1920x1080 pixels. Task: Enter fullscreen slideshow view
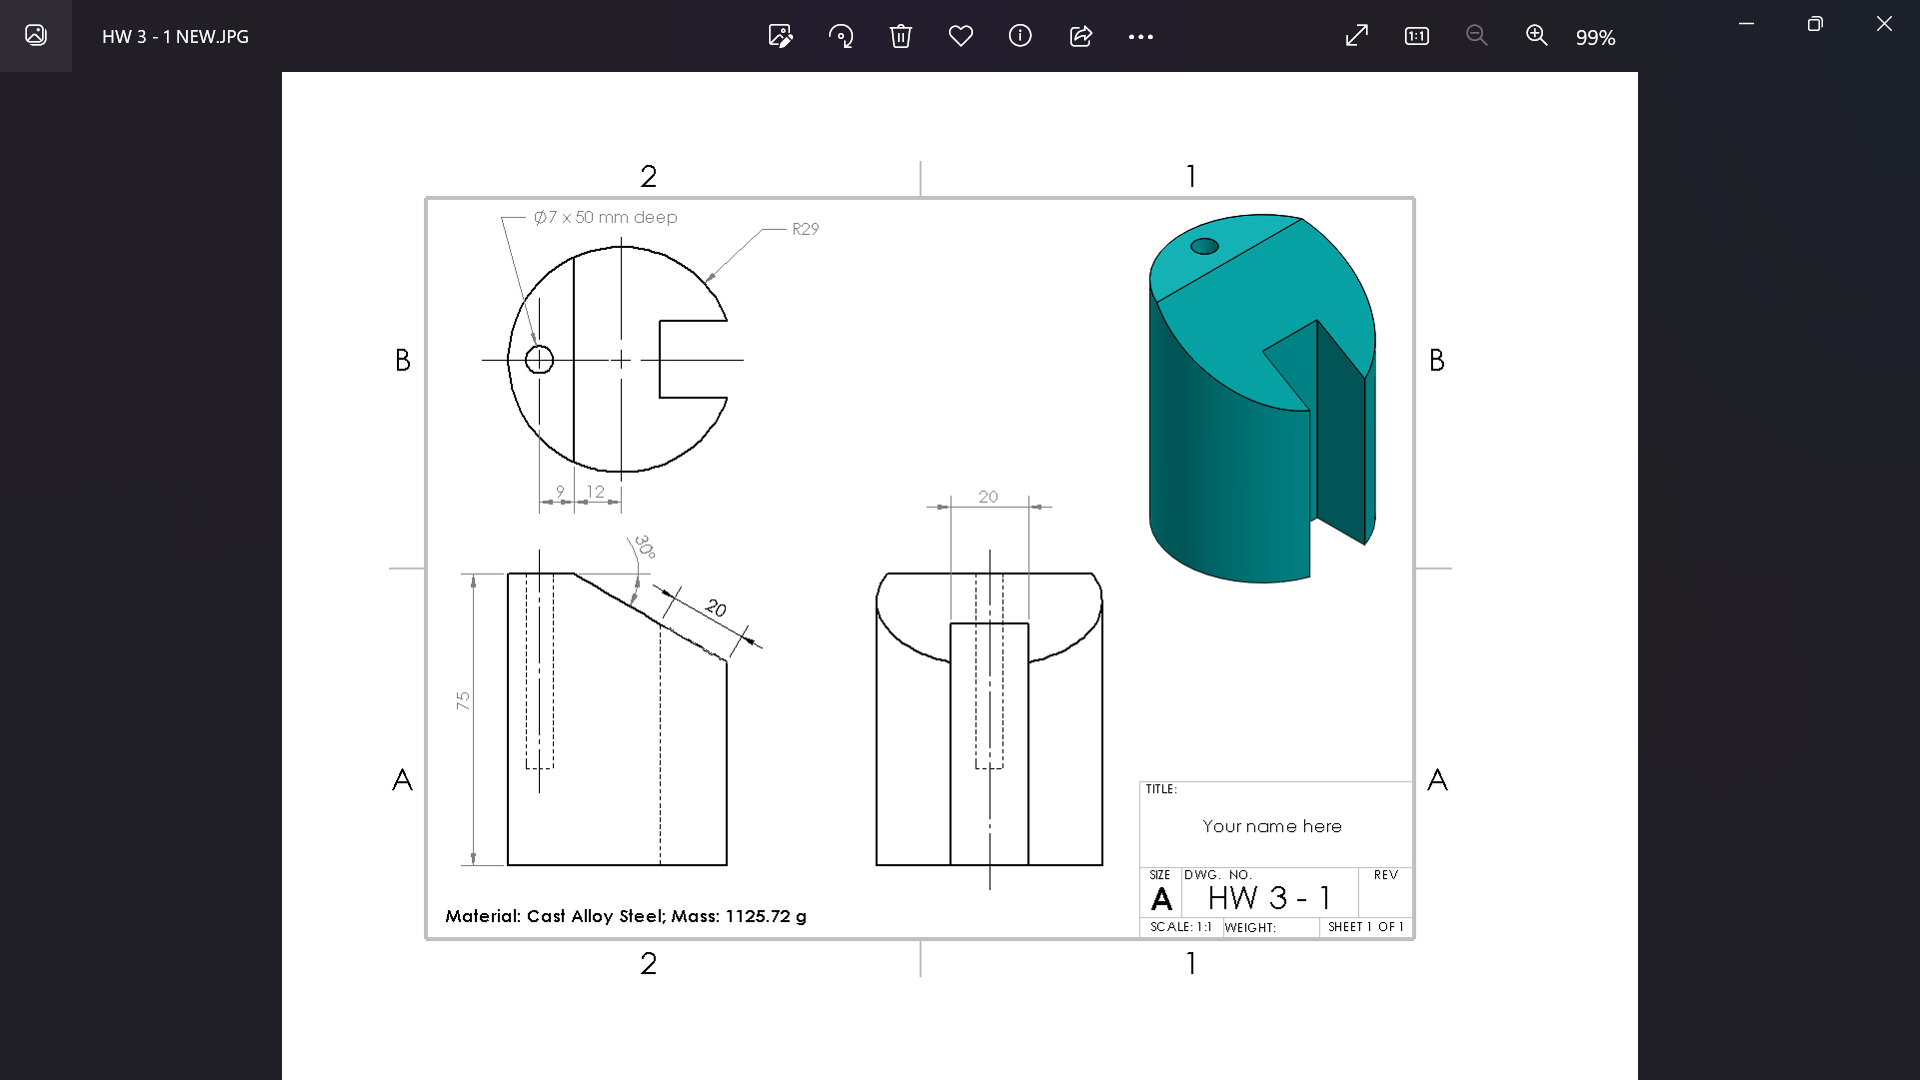(x=1356, y=36)
